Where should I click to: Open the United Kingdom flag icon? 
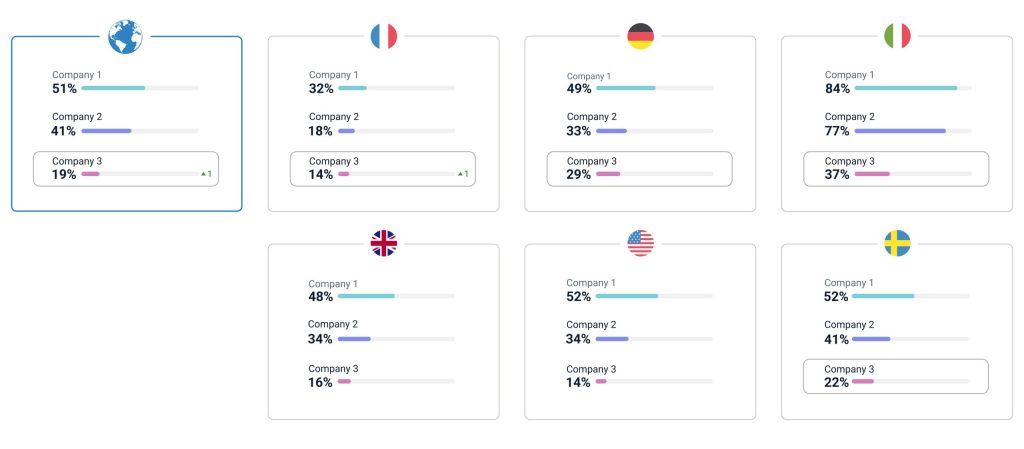pyautogui.click(x=384, y=243)
